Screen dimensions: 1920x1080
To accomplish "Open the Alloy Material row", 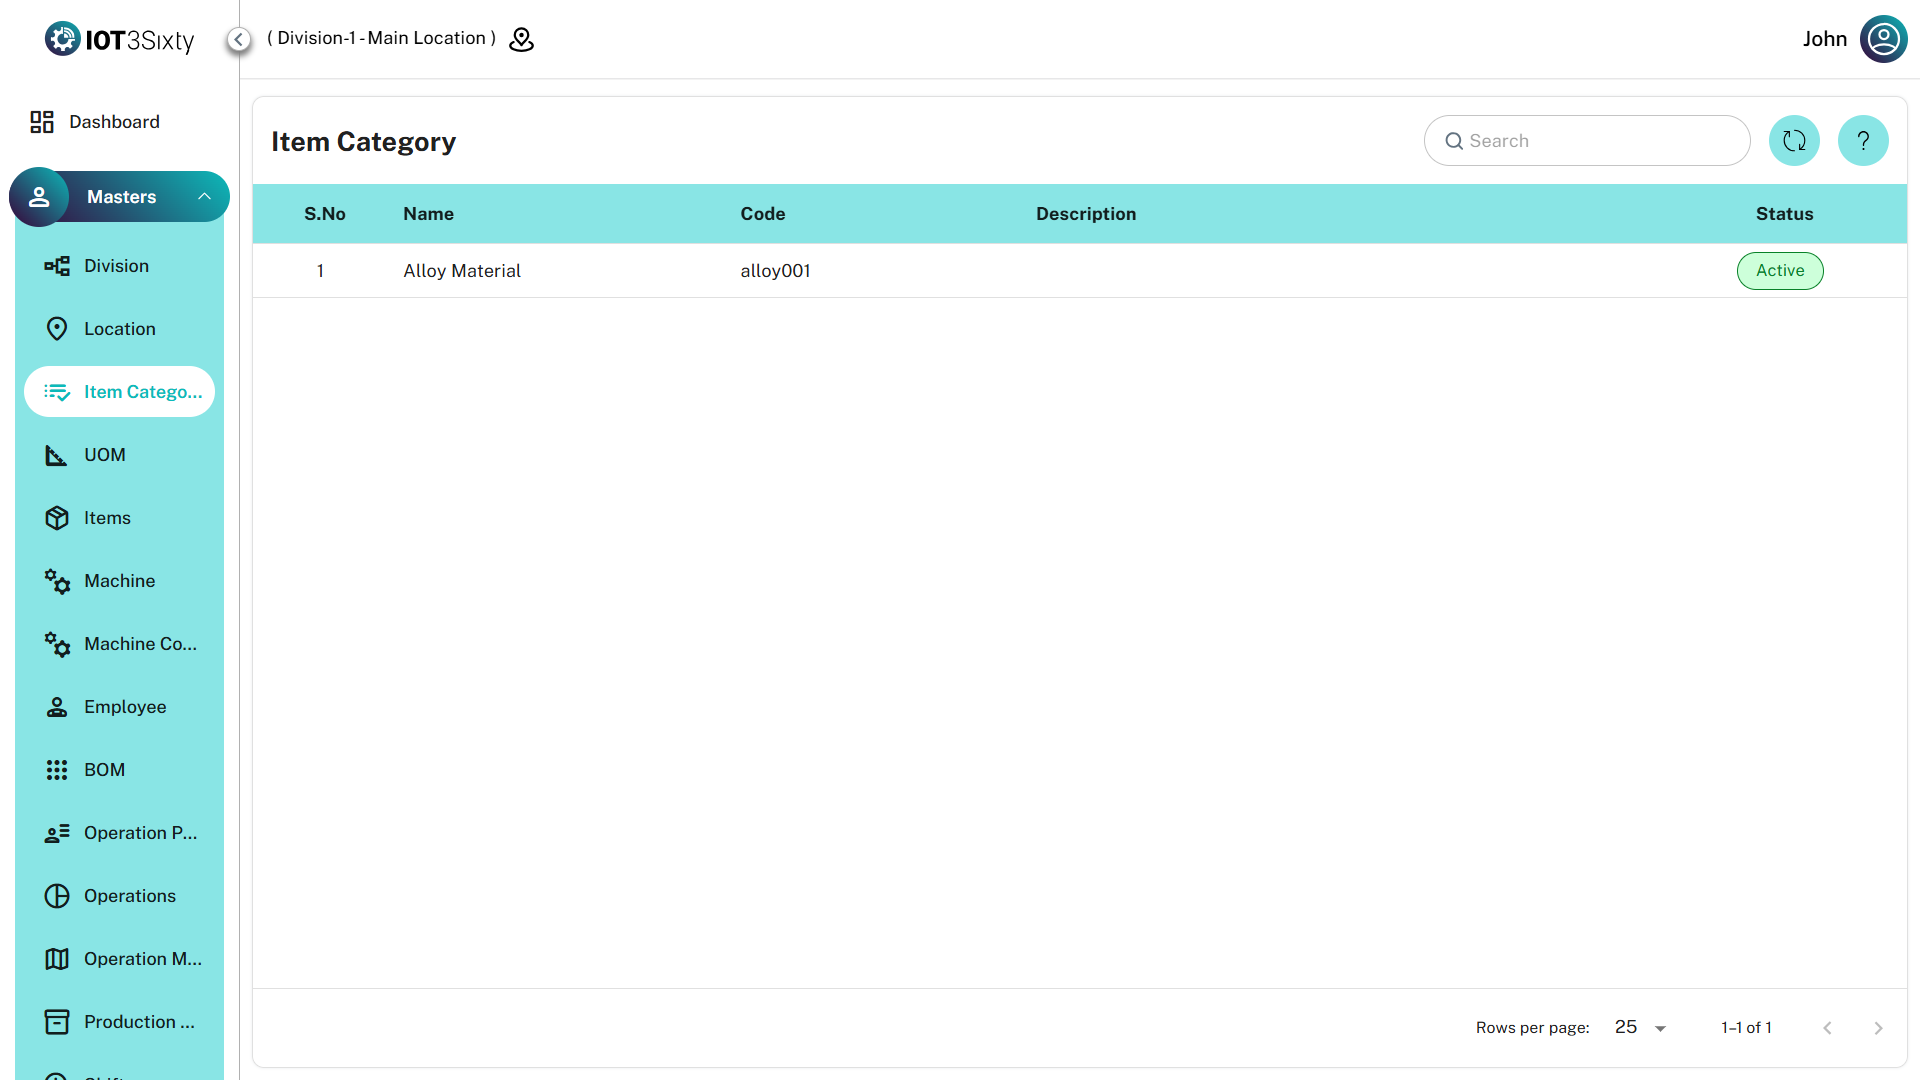I will (x=462, y=271).
